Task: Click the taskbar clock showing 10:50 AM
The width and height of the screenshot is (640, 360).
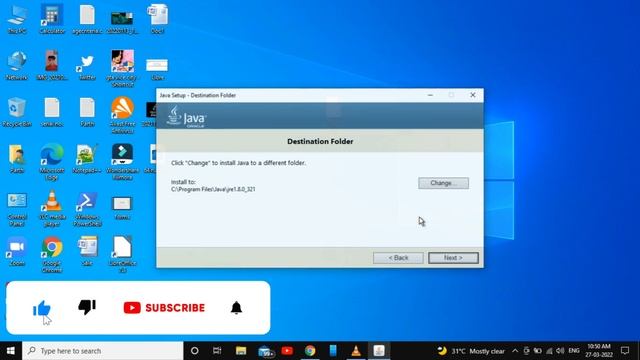Action: click(x=599, y=351)
